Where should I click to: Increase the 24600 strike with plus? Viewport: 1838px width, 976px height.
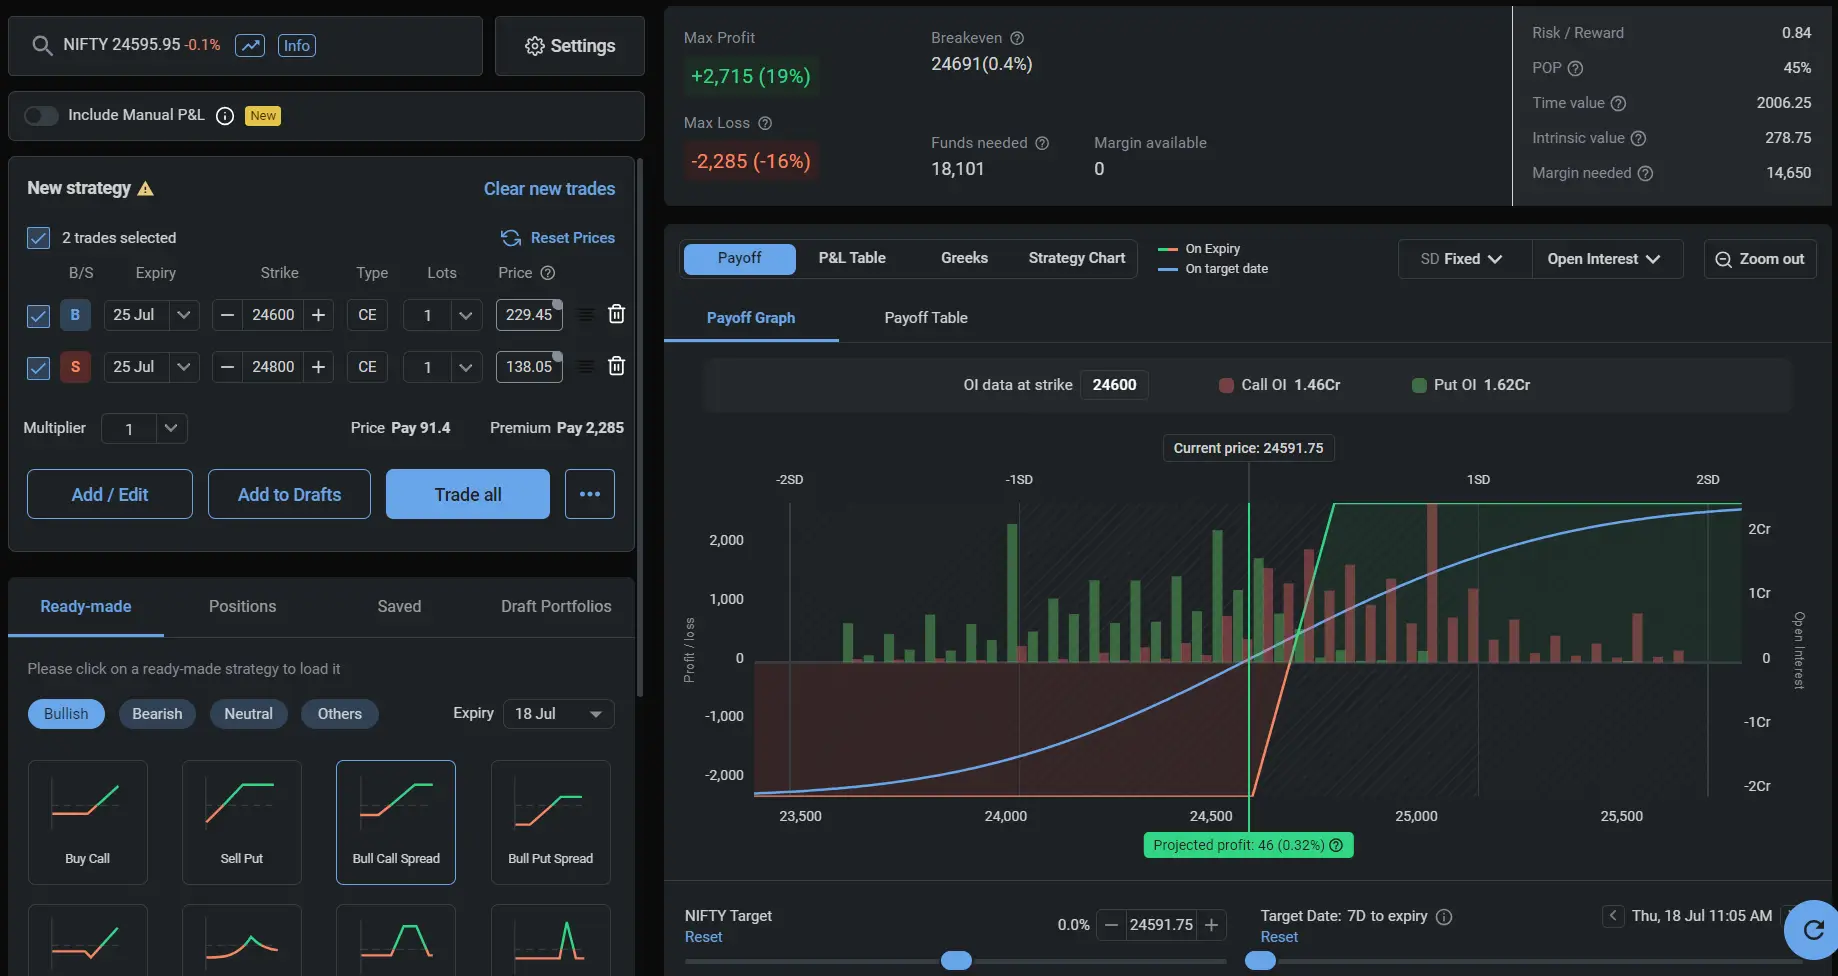[x=318, y=315]
